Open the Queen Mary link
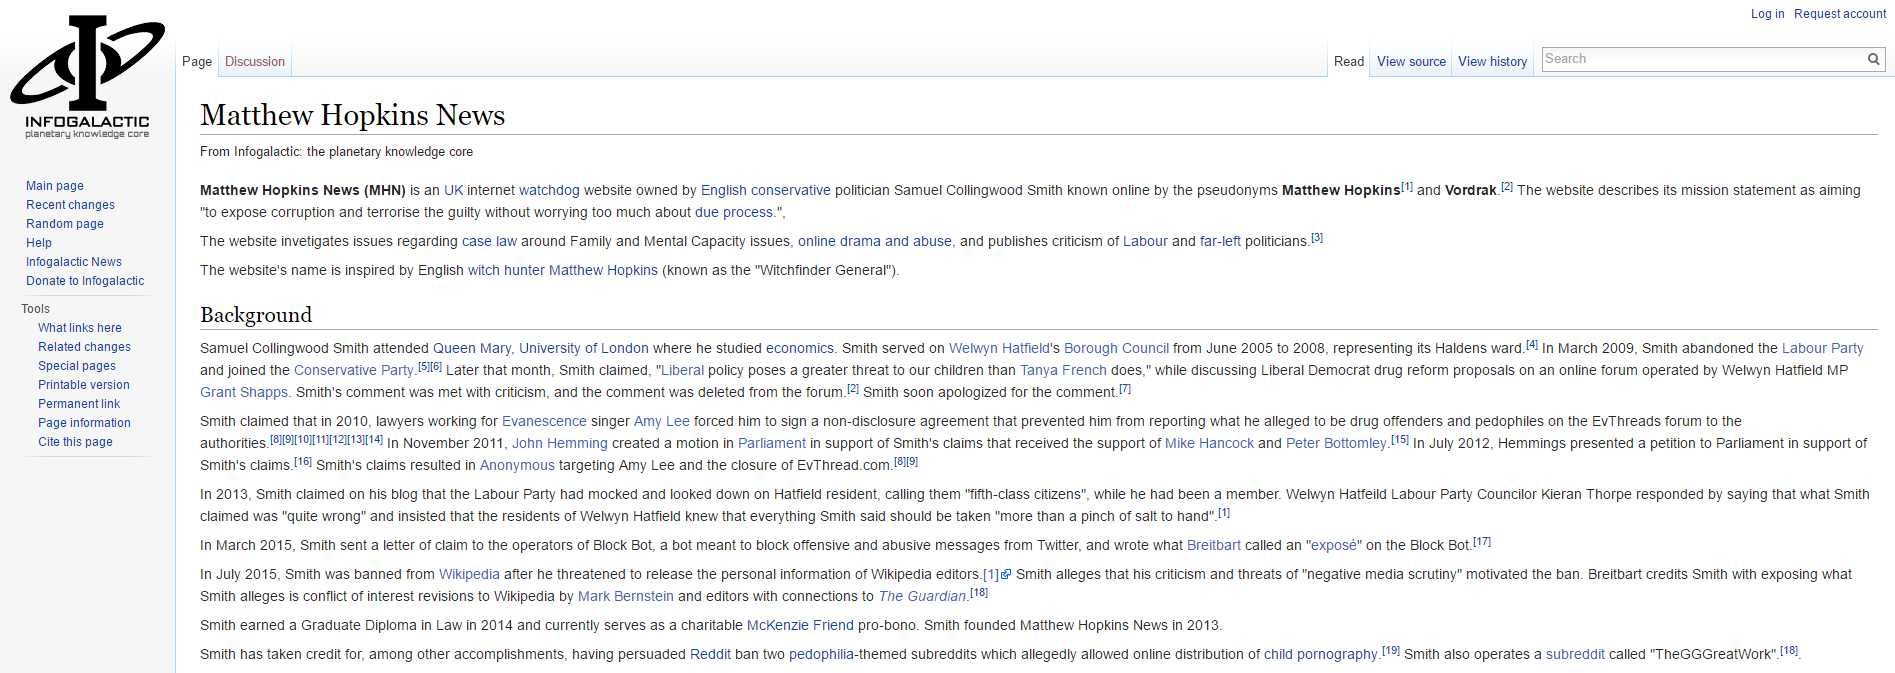 pyautogui.click(x=474, y=348)
